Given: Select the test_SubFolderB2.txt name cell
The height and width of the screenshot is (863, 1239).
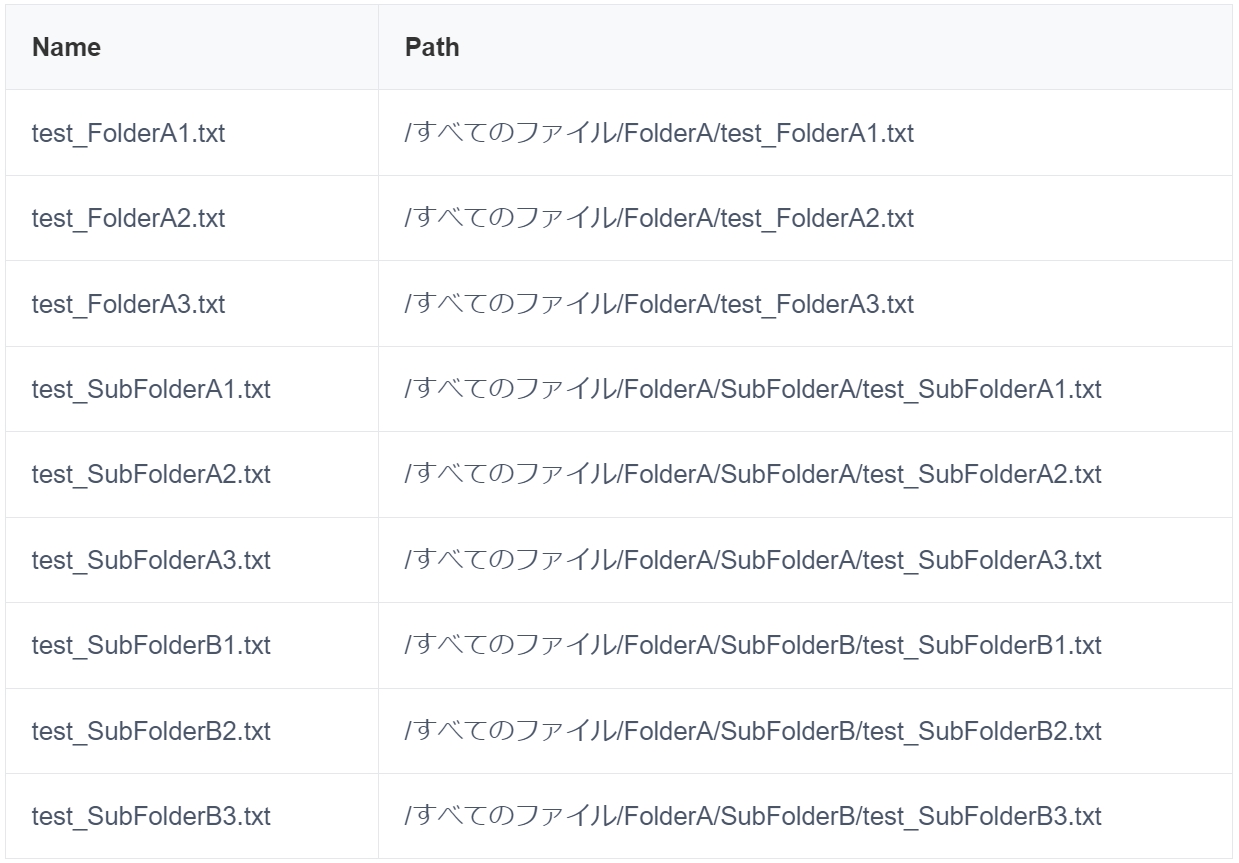Looking at the screenshot, I should [151, 731].
